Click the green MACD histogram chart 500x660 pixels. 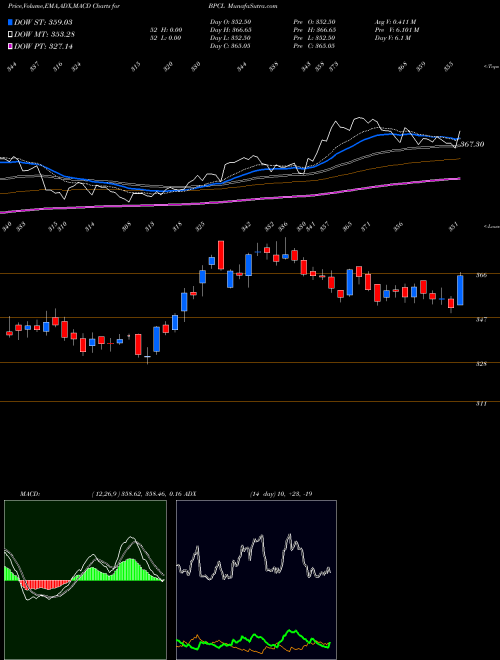(85, 580)
